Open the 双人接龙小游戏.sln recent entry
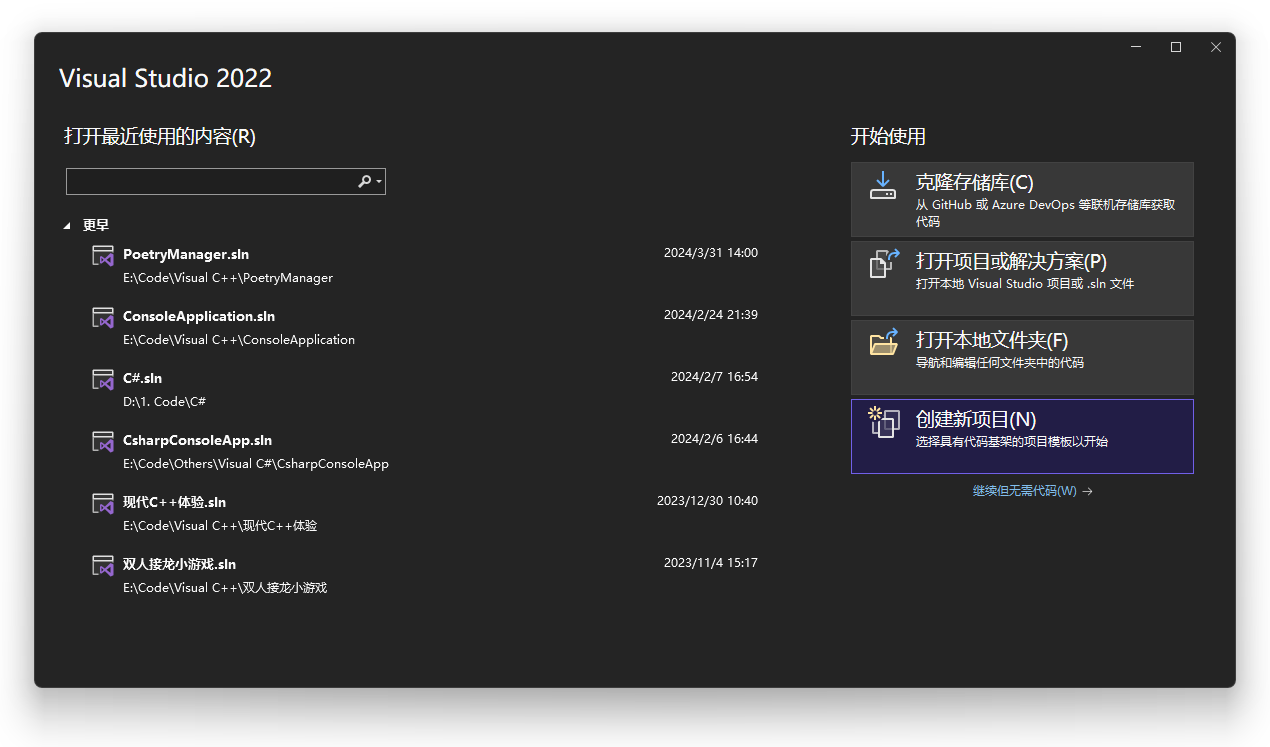The width and height of the screenshot is (1270, 747). click(179, 564)
